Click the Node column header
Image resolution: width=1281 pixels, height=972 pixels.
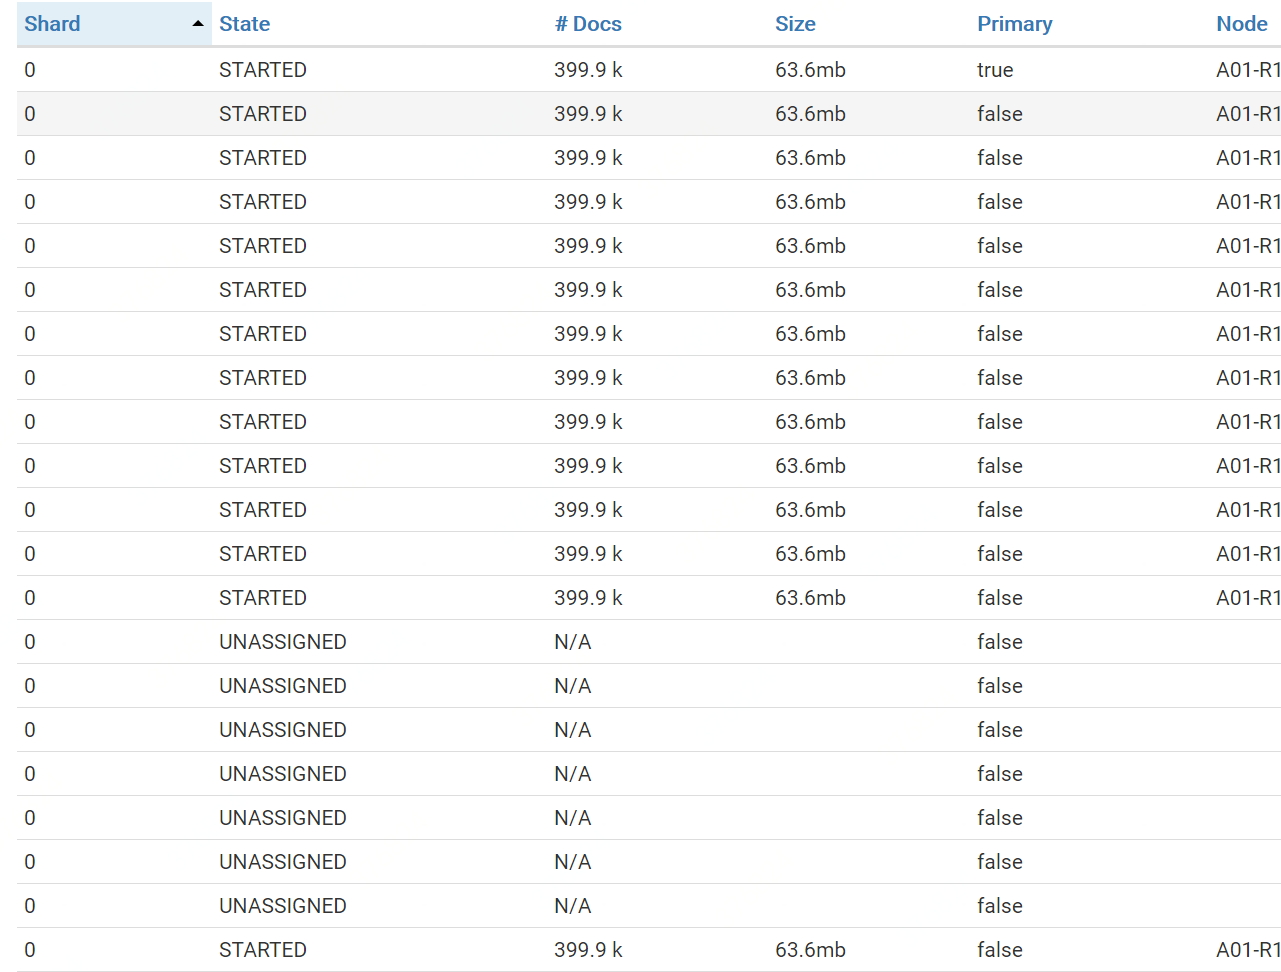point(1241,24)
